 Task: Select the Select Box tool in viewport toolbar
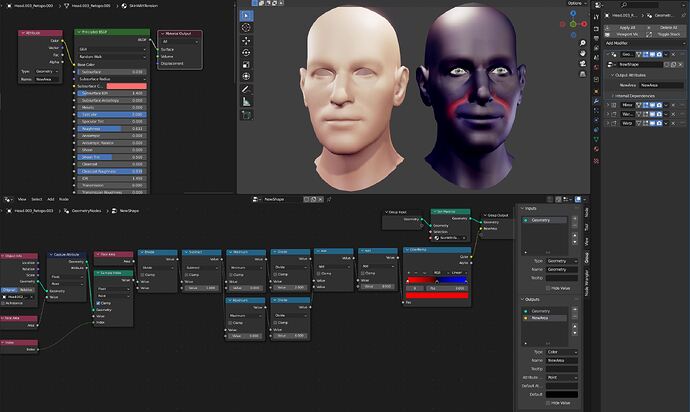coord(246,16)
